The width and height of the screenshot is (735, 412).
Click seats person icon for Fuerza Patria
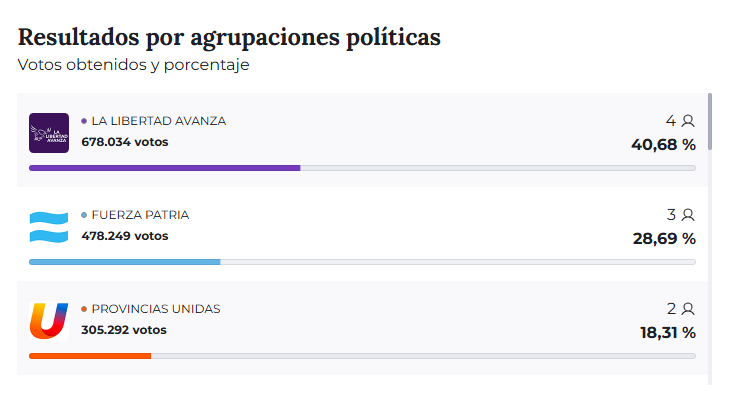pyautogui.click(x=687, y=215)
